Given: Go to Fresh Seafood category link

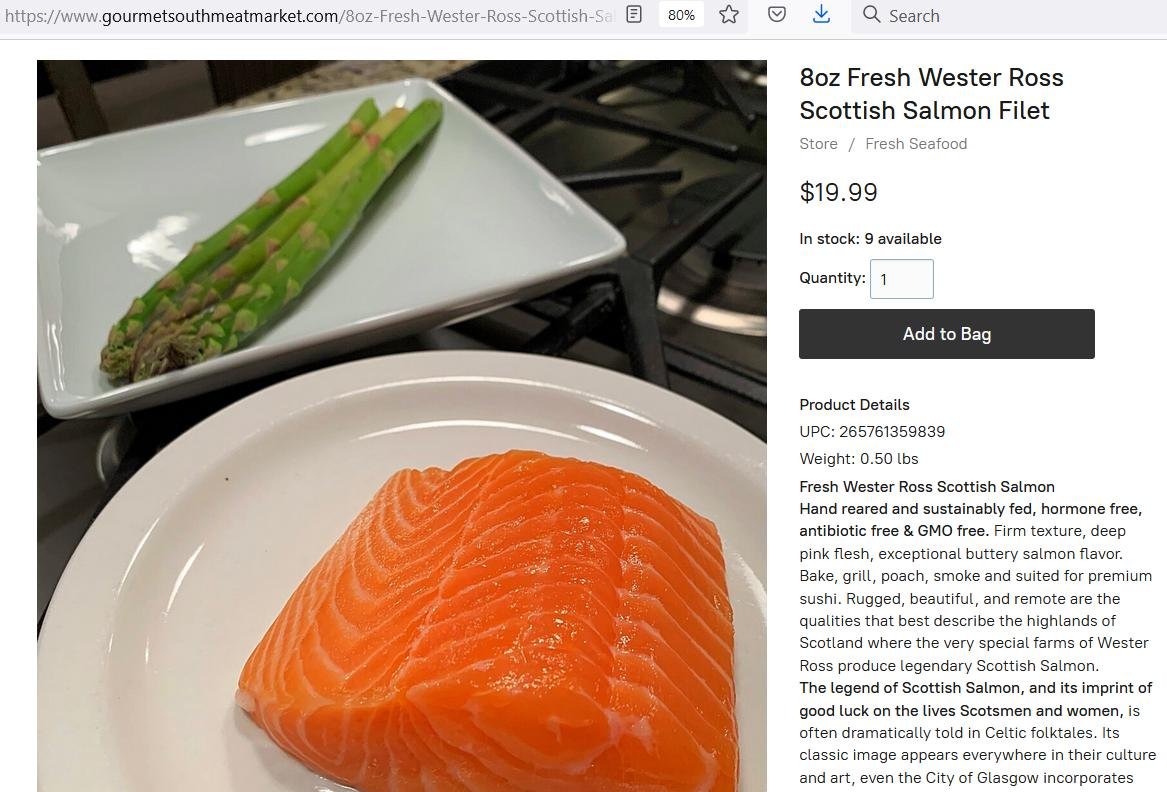Looking at the screenshot, I should (916, 144).
